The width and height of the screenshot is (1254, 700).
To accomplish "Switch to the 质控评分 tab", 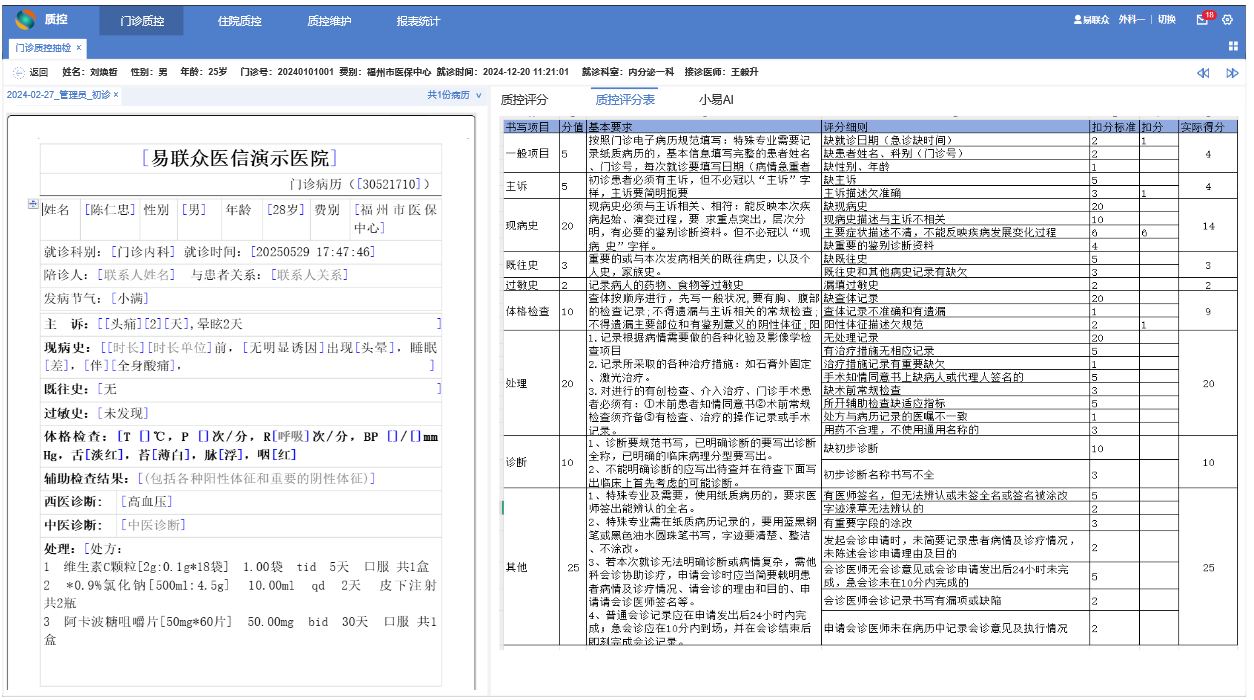I will click(x=524, y=99).
